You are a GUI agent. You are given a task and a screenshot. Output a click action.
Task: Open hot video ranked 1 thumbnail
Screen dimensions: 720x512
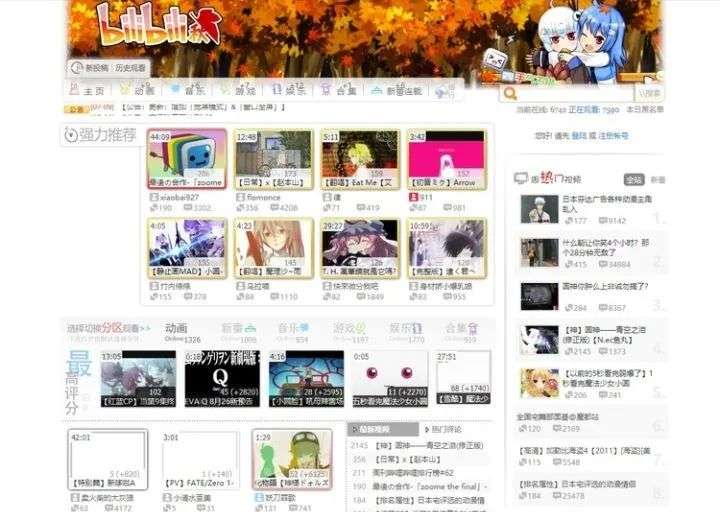pos(539,209)
